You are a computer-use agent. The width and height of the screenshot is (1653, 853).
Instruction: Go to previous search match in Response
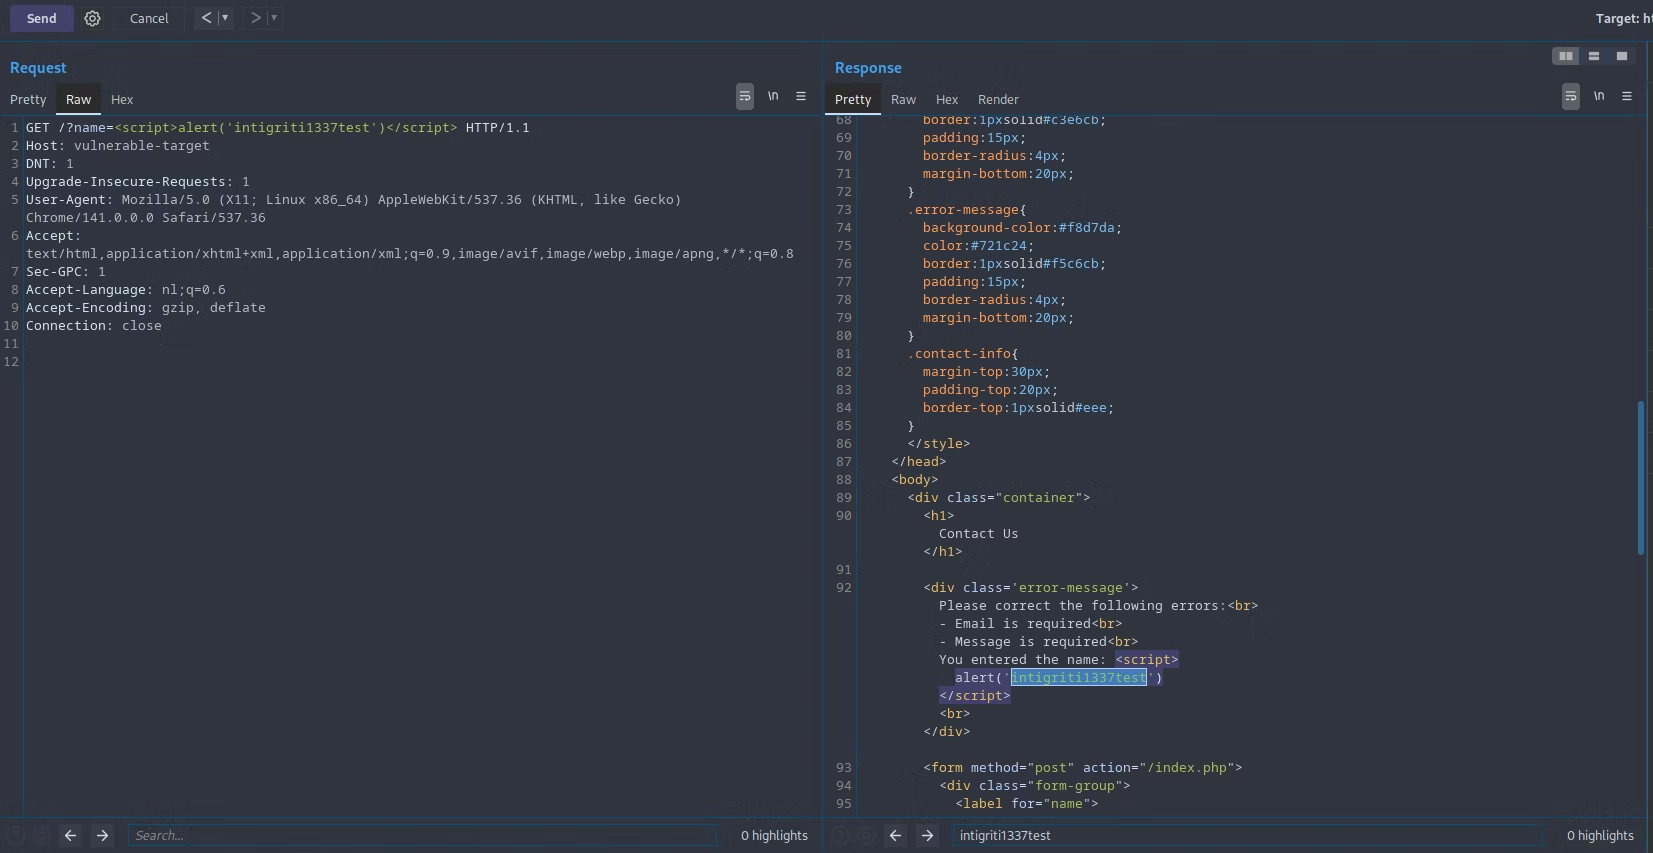point(895,835)
